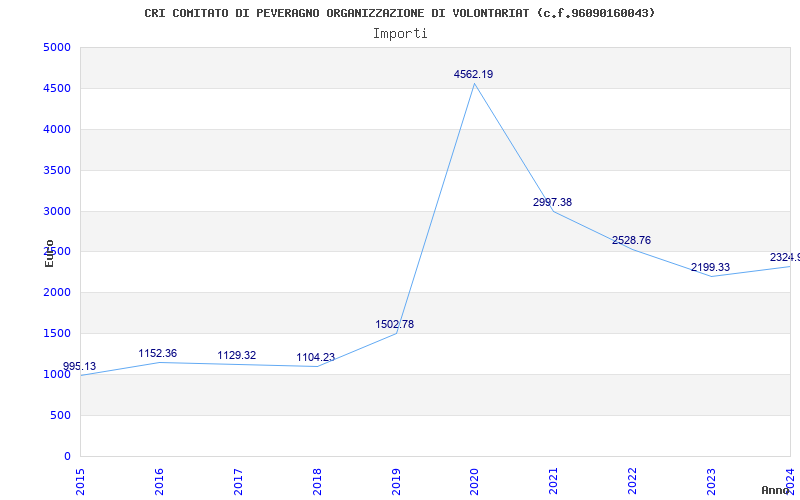Click the chart title CRI COMITATO DI PEVERAGNO
Image resolution: width=800 pixels, height=500 pixels.
(399, 13)
